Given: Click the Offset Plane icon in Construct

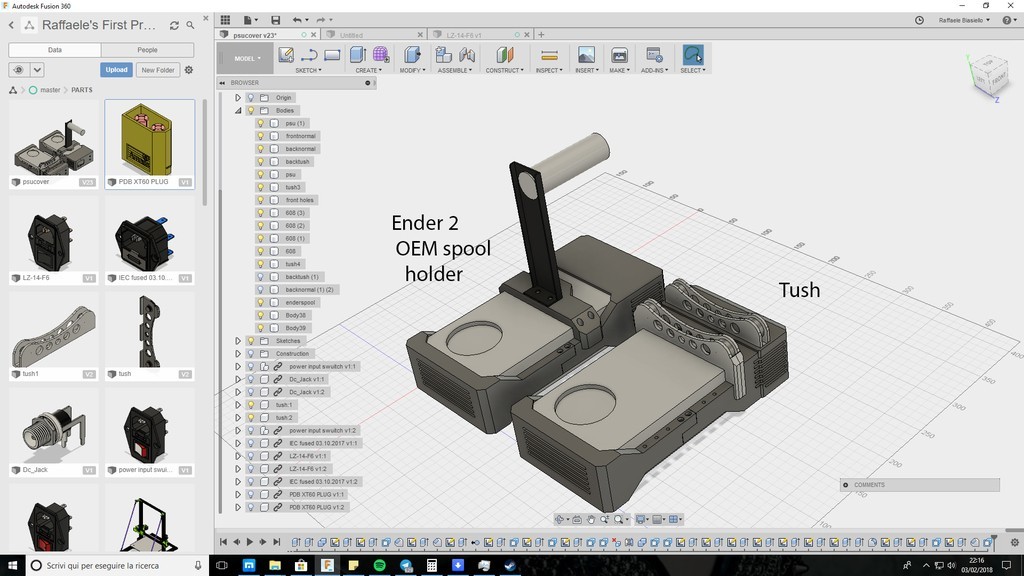Looking at the screenshot, I should (x=505, y=55).
